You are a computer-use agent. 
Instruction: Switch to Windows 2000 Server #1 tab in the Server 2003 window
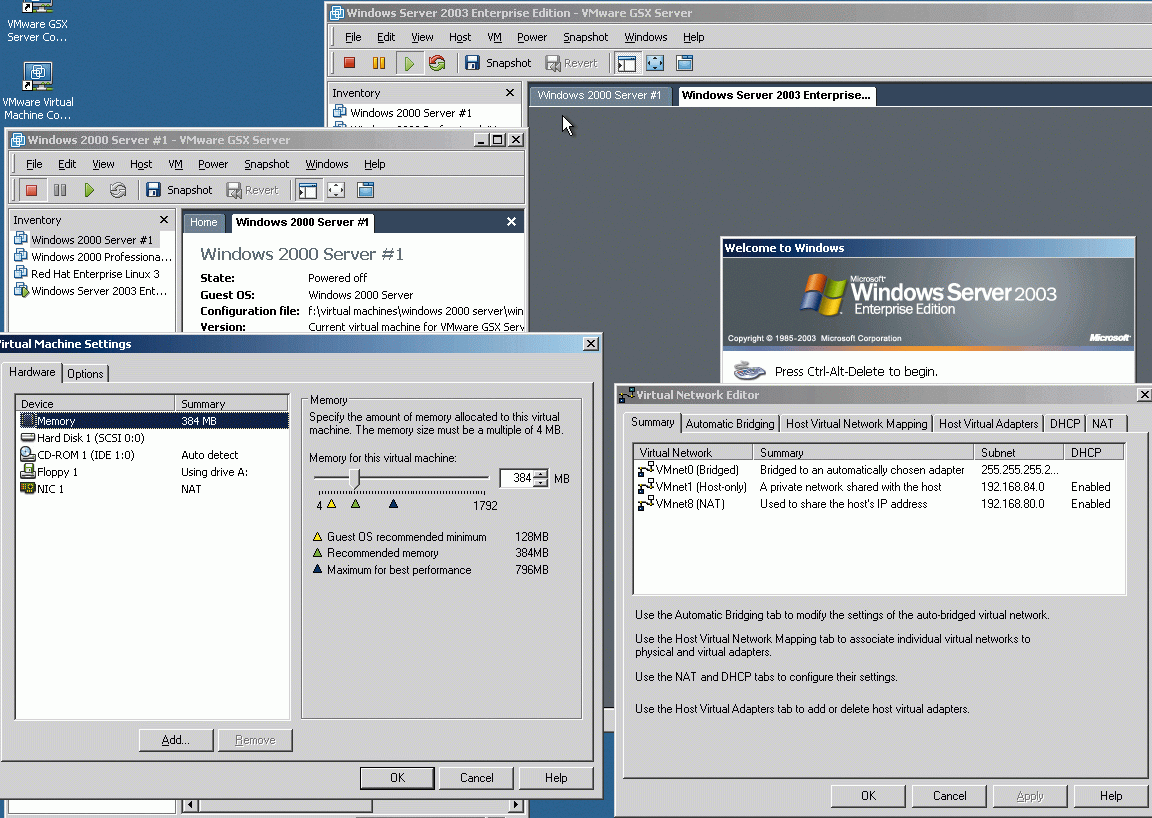pyautogui.click(x=599, y=95)
